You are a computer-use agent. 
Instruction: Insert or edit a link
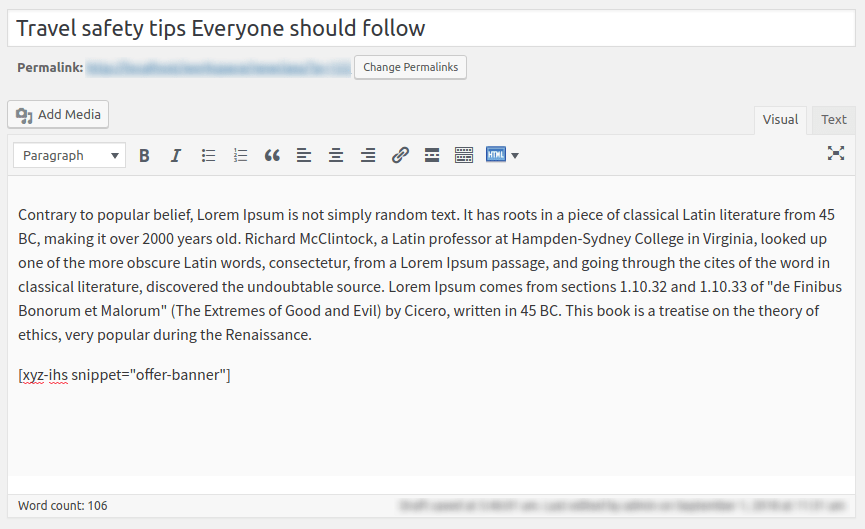point(400,156)
